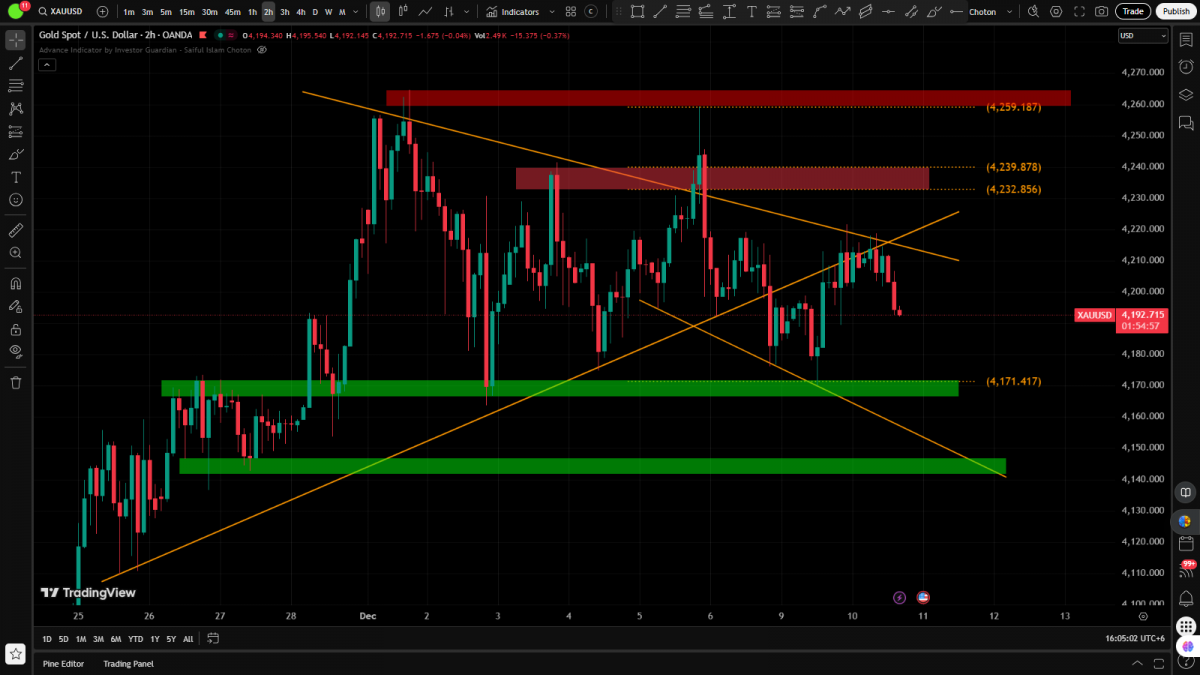Open the Measure ruler tool
Viewport: 1200px width, 675px height.
pyautogui.click(x=16, y=230)
